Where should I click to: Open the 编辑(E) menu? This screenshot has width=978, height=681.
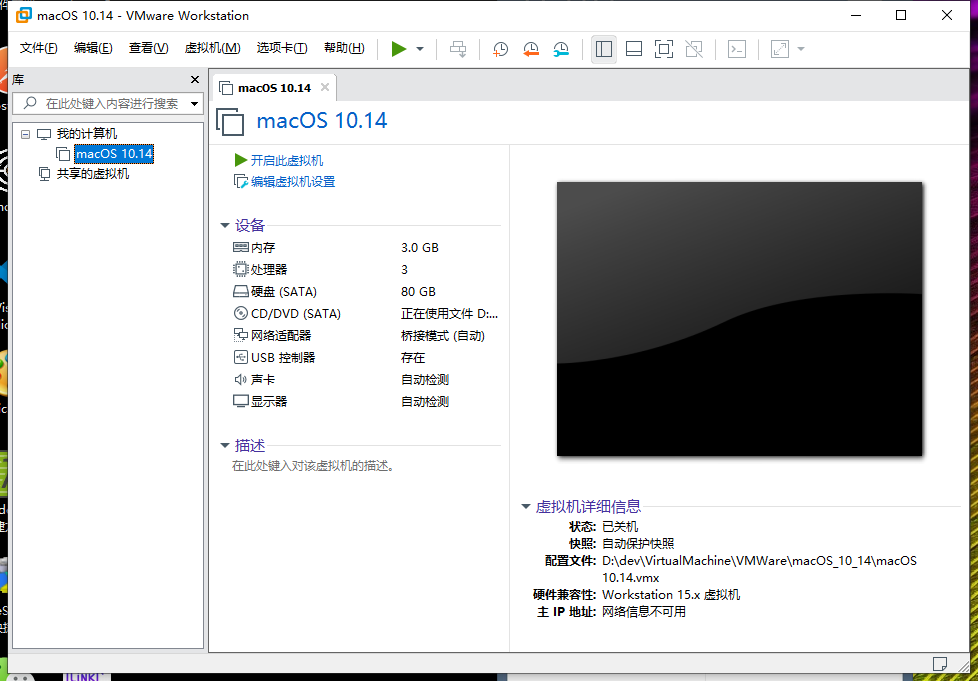[x=93, y=48]
